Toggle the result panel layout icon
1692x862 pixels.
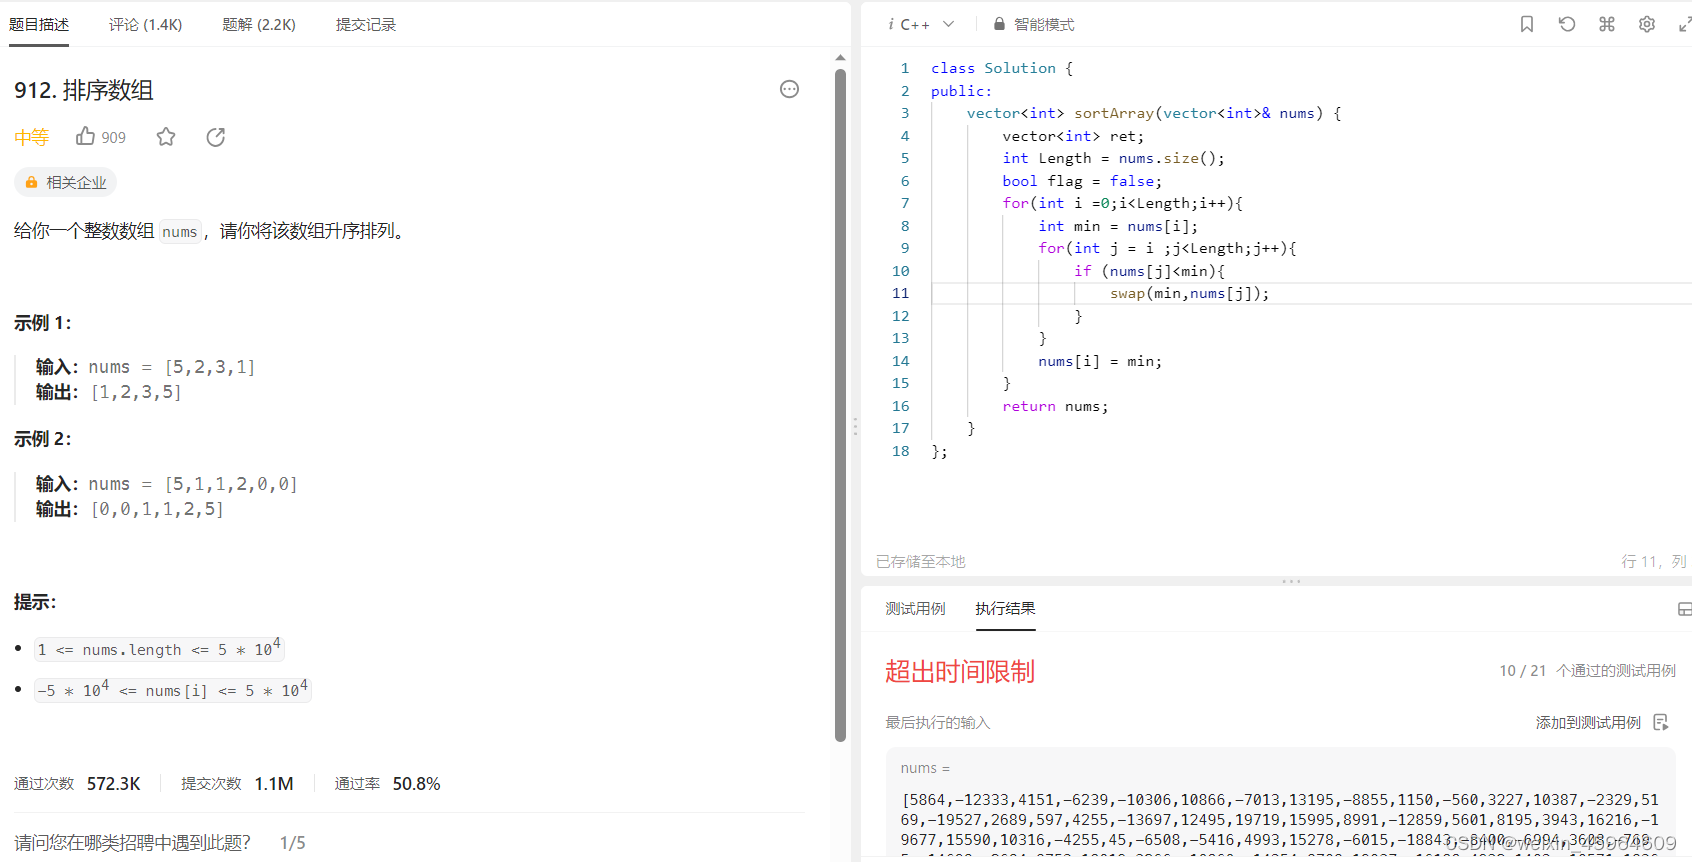pos(1684,609)
